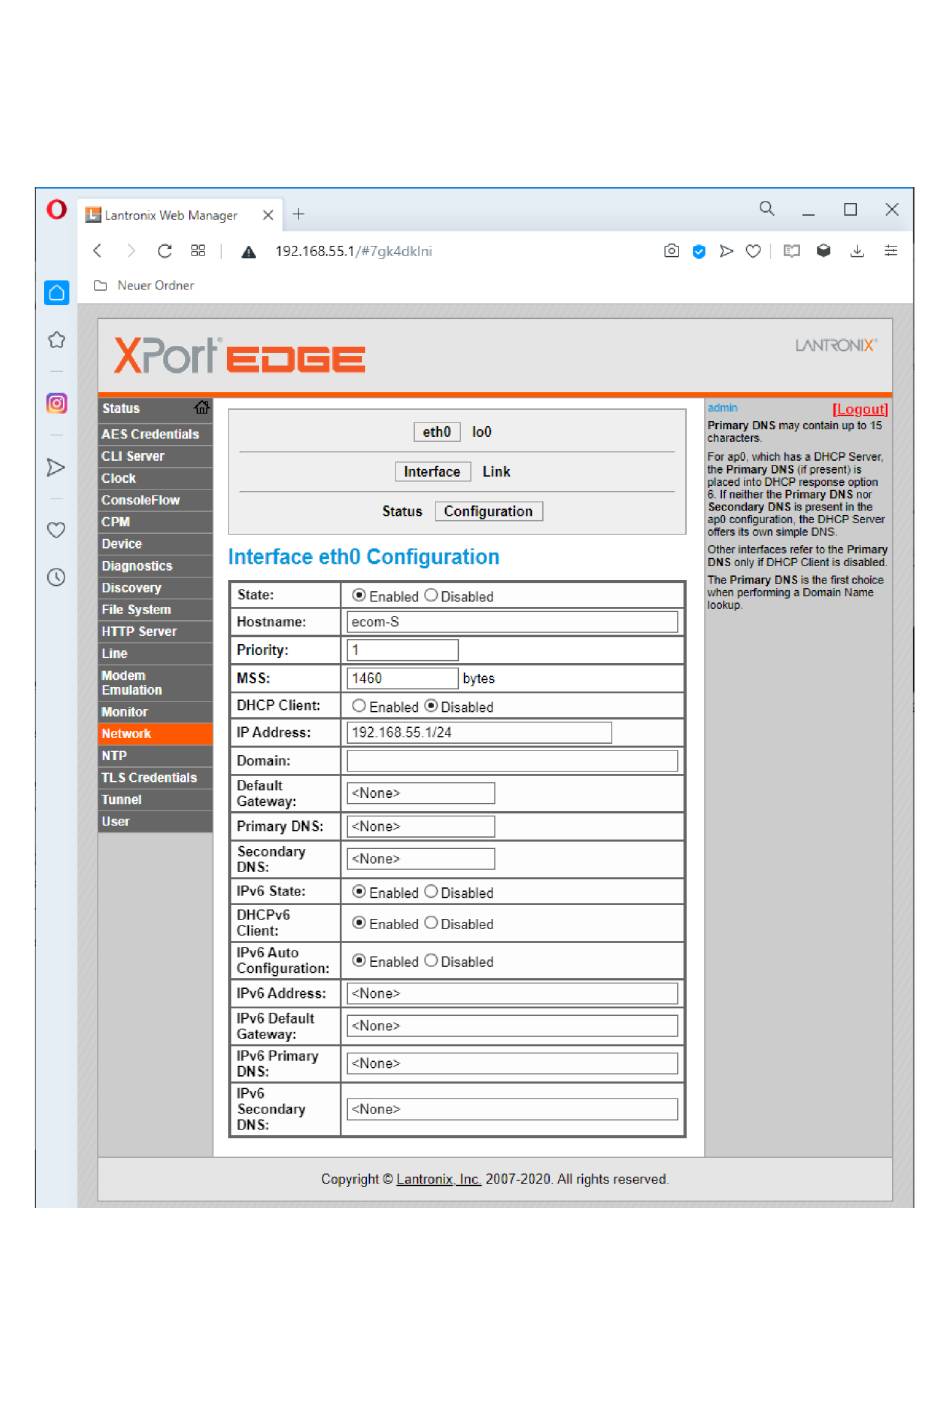Viewport: 950px width, 1412px height.
Task: Show the not-secure warning triangle info
Action: 249,252
